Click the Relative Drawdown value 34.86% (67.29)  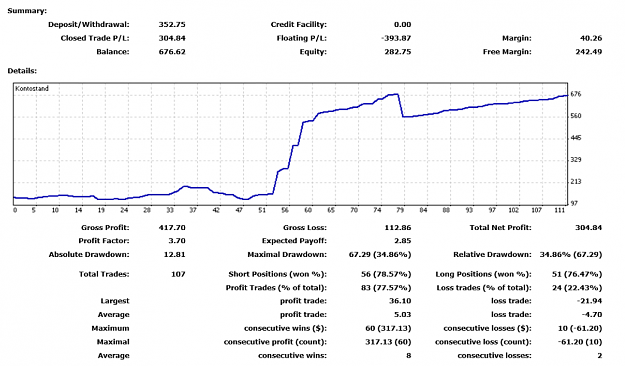(x=571, y=254)
